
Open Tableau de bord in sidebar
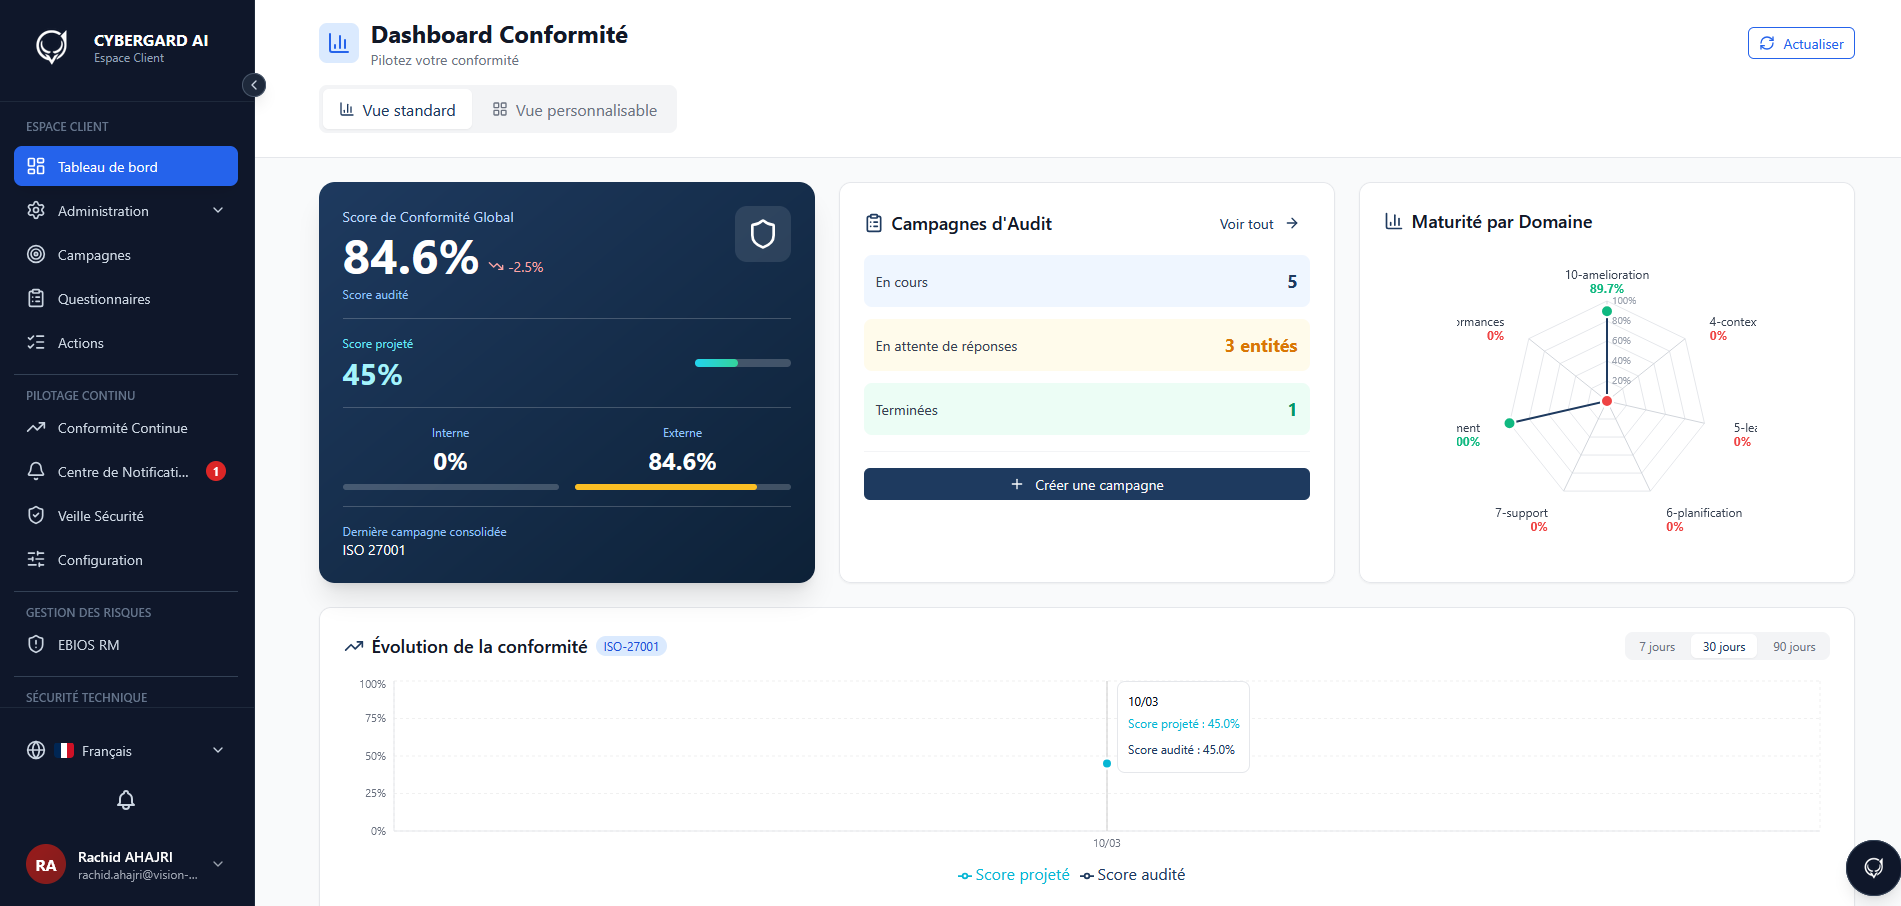[x=126, y=166]
